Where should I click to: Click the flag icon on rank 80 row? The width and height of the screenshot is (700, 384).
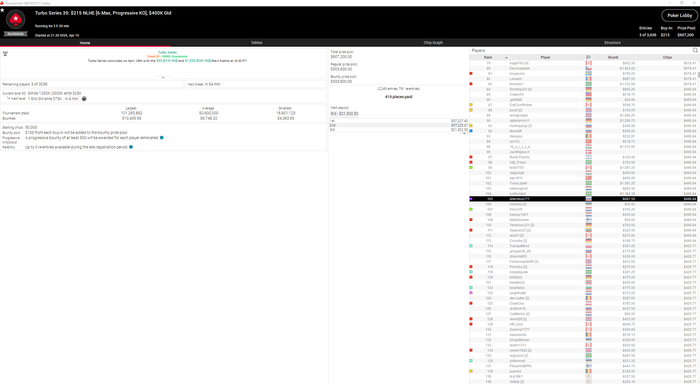click(x=588, y=68)
